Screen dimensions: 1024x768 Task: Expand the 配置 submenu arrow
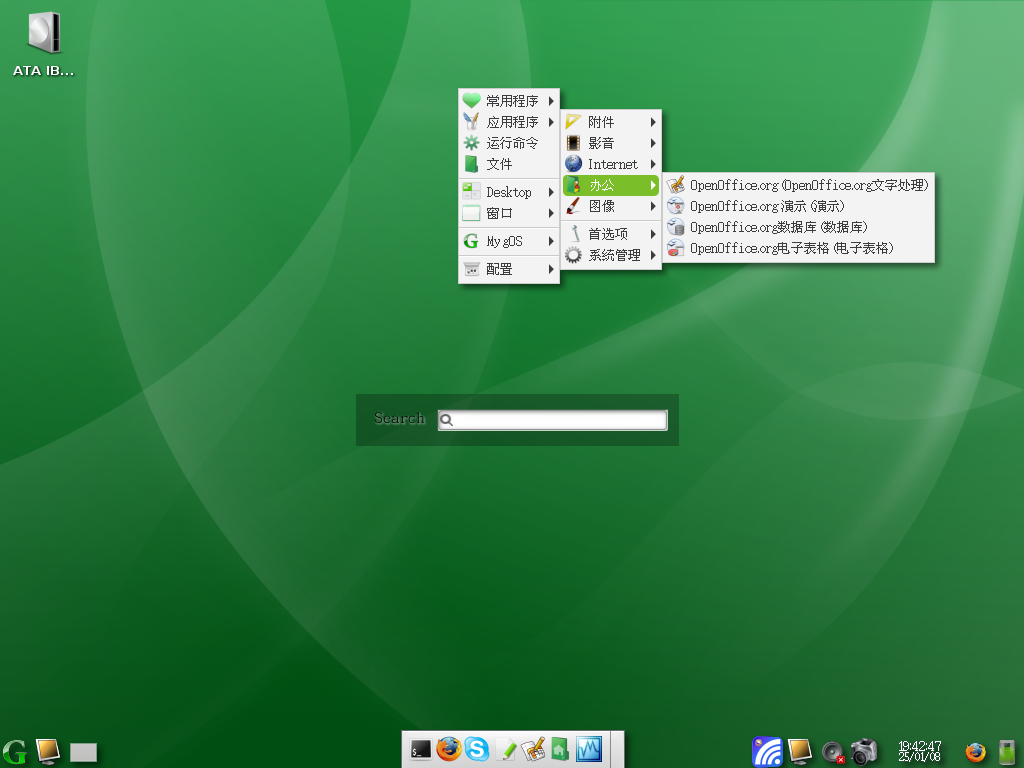coord(551,269)
